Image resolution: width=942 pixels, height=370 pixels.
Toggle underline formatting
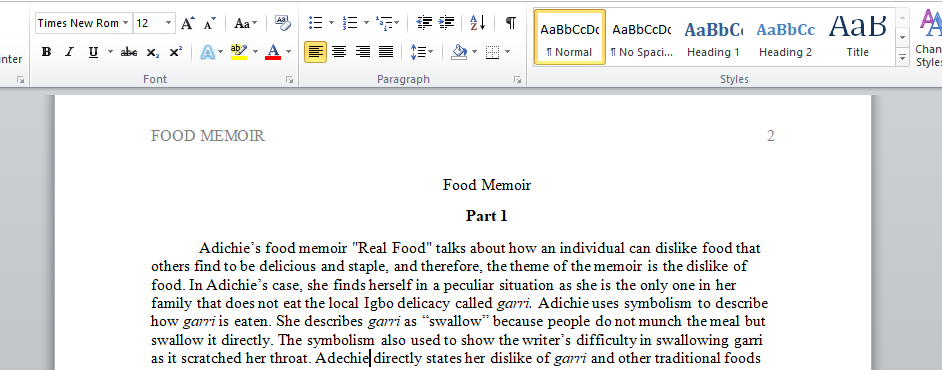point(93,52)
